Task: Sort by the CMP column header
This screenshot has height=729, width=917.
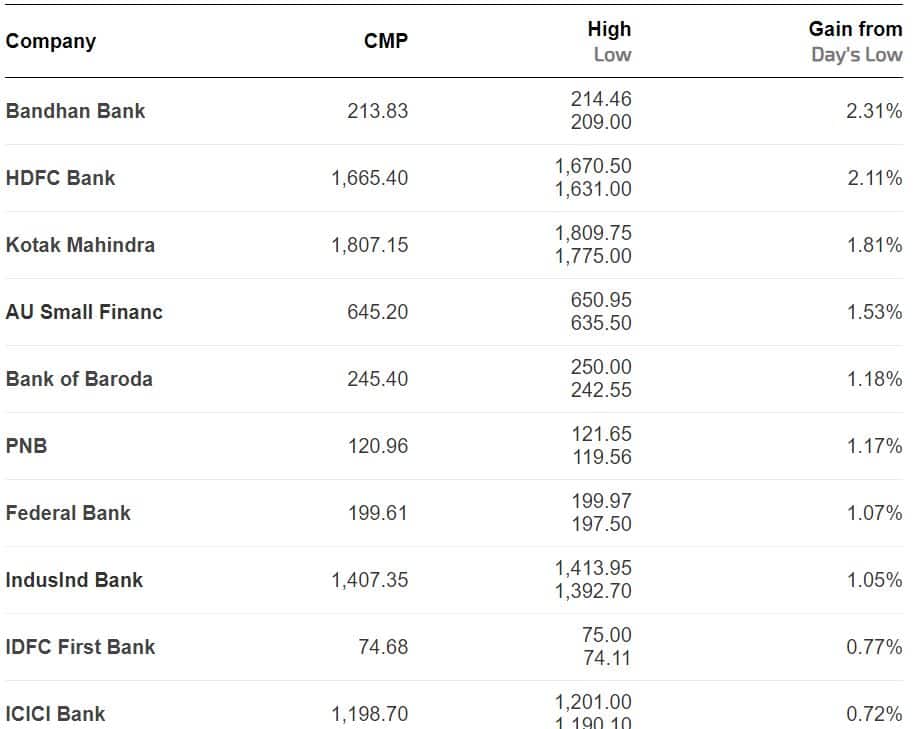Action: click(x=386, y=41)
